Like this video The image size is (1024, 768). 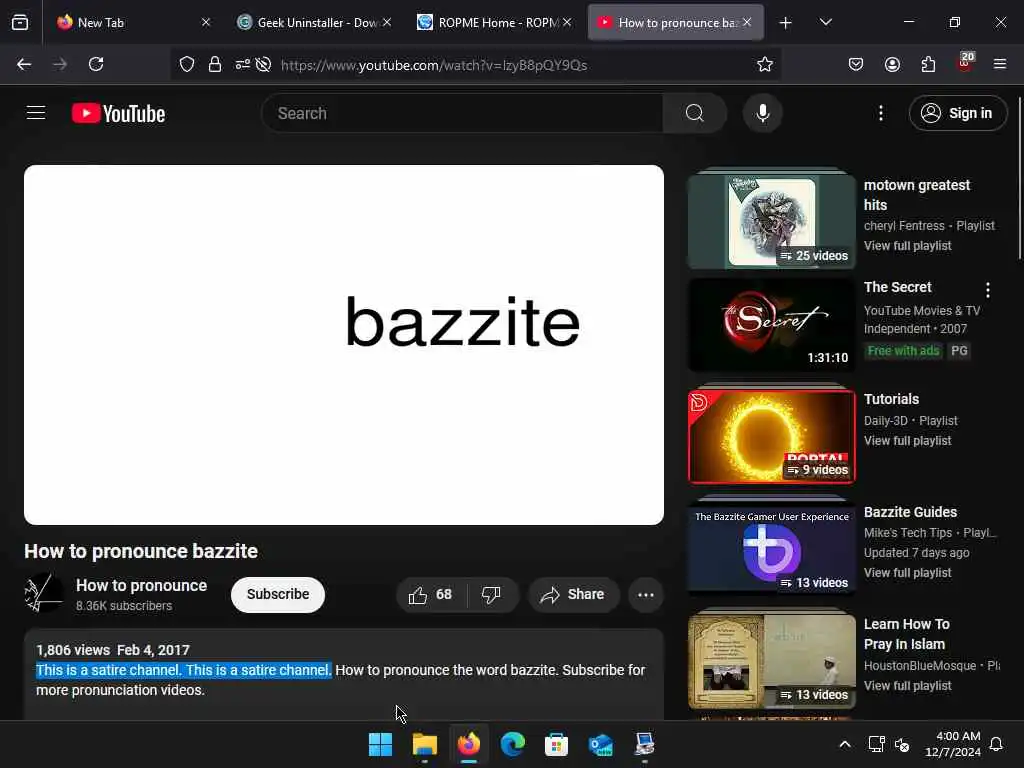click(431, 594)
